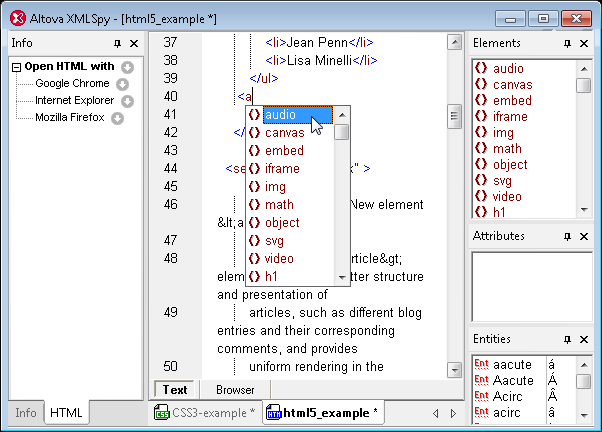Close the Info panel
This screenshot has width=602, height=432.
tap(134, 43)
